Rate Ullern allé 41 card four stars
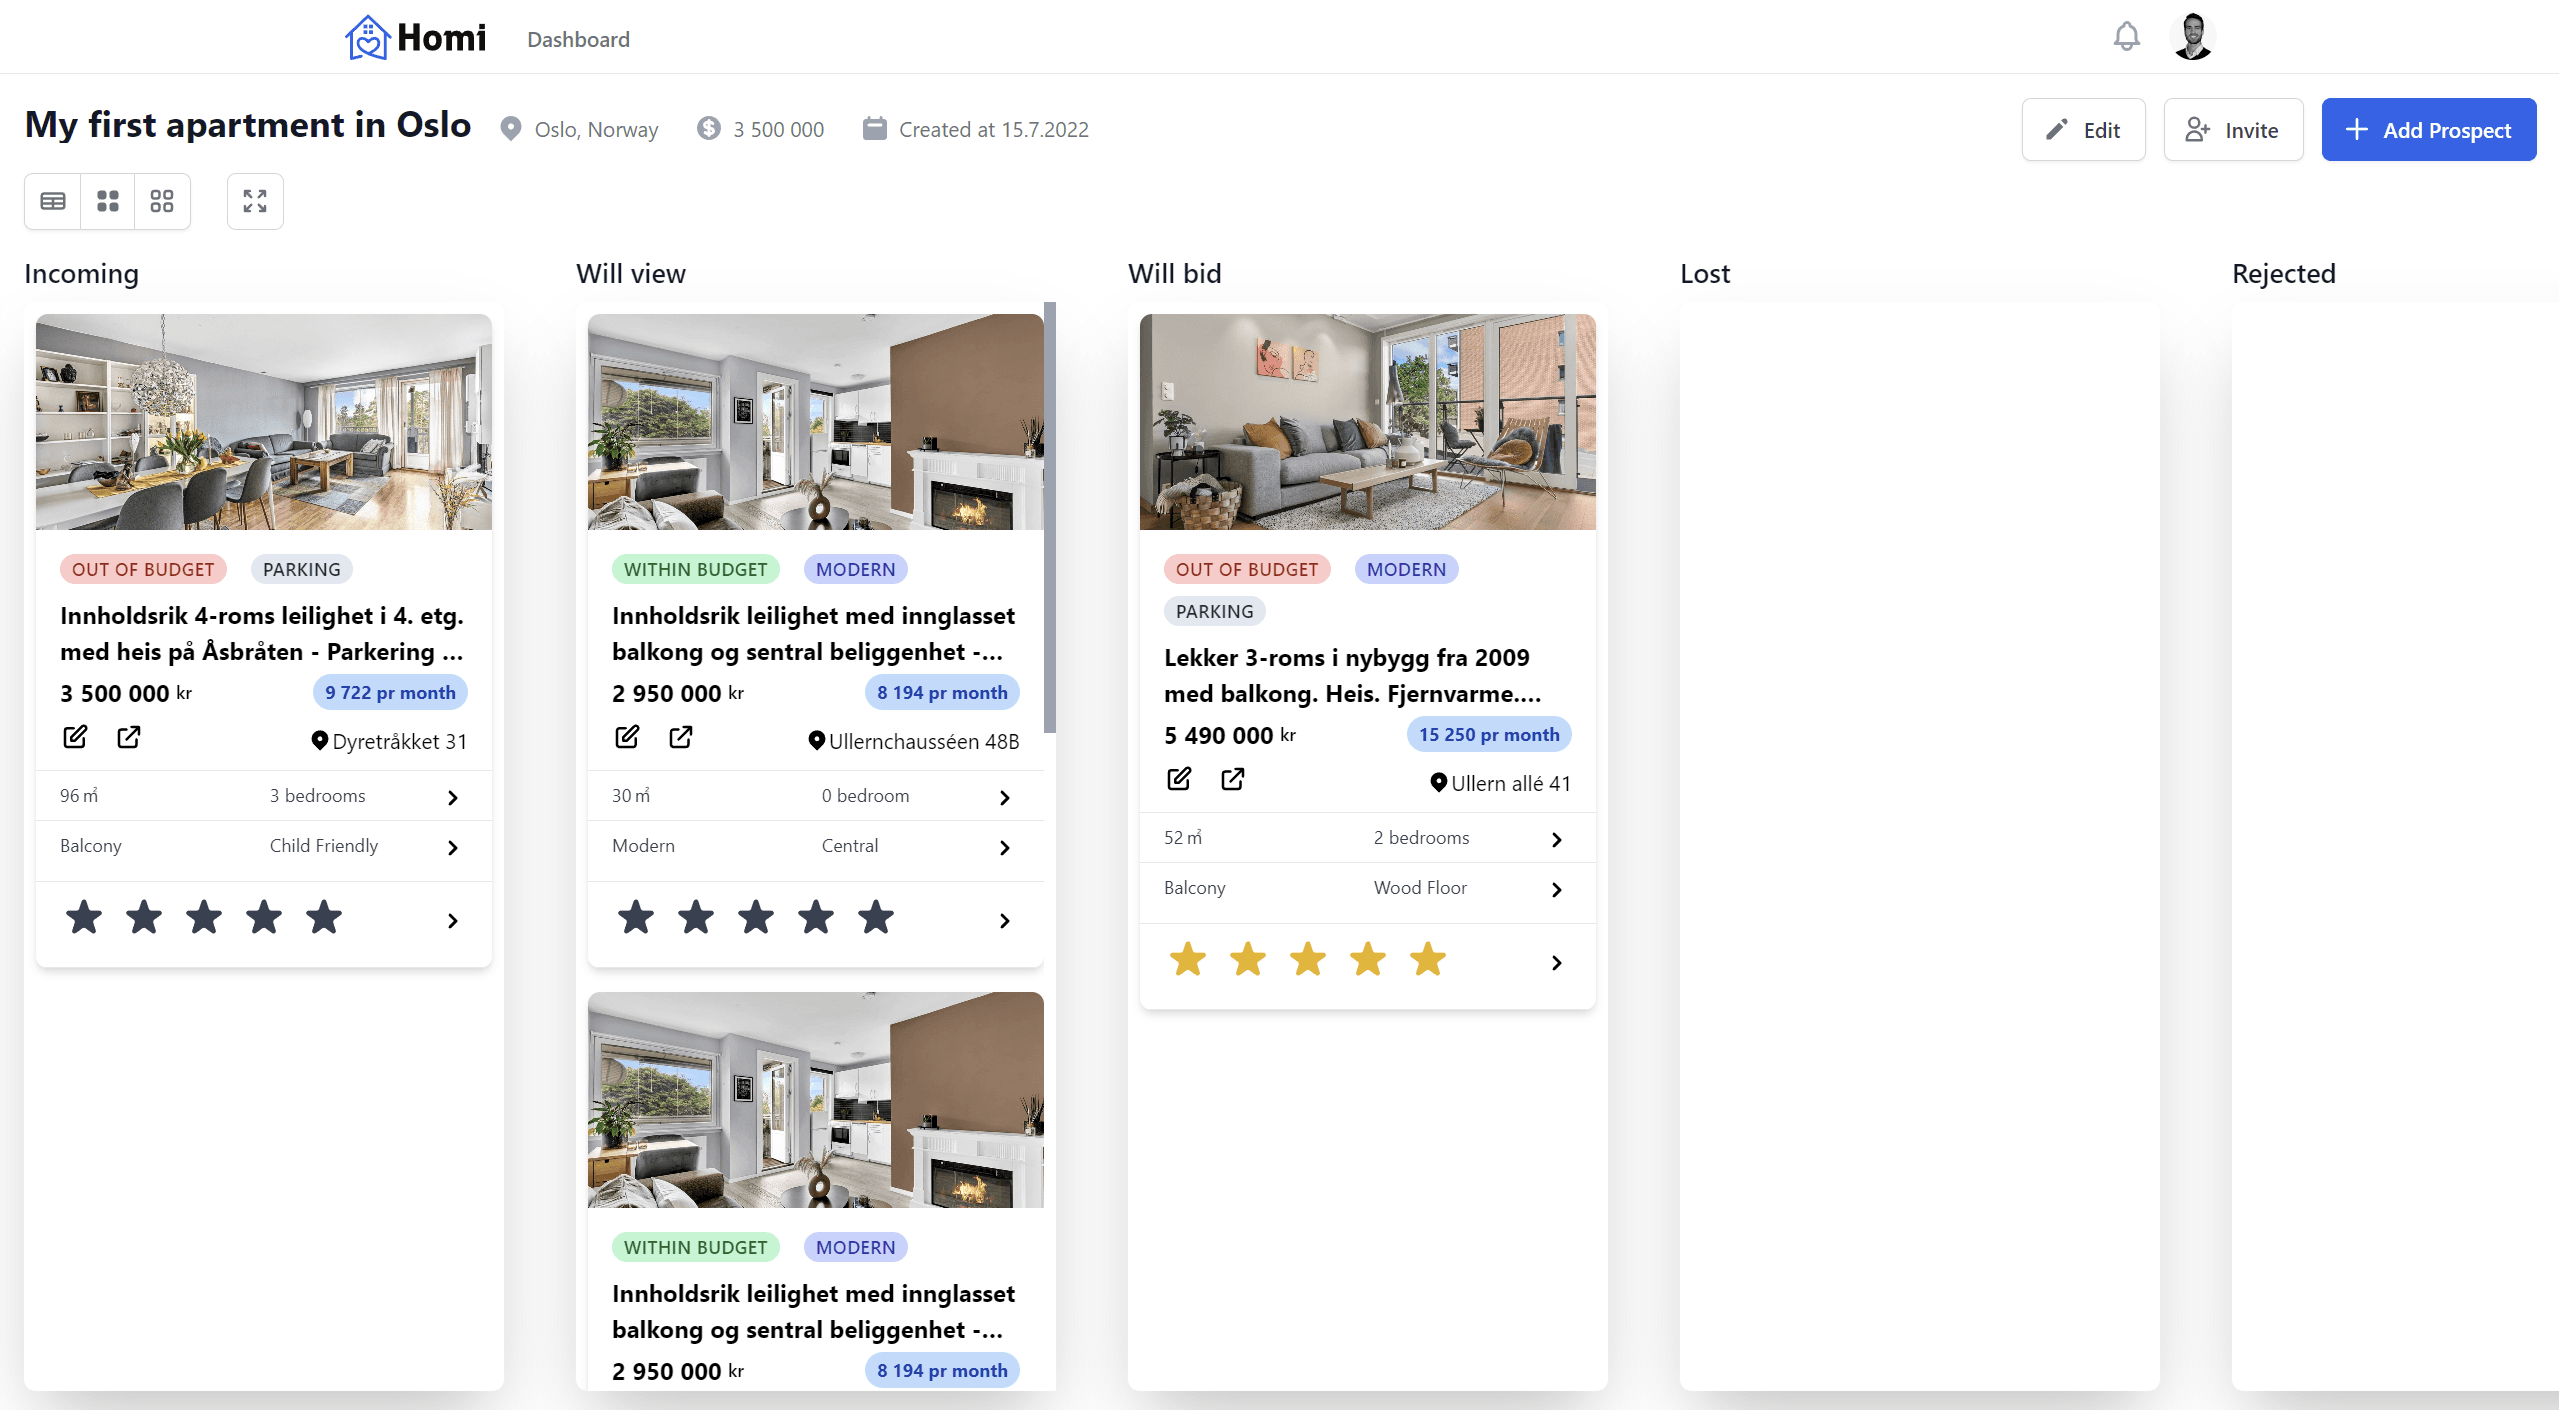 (1368, 959)
